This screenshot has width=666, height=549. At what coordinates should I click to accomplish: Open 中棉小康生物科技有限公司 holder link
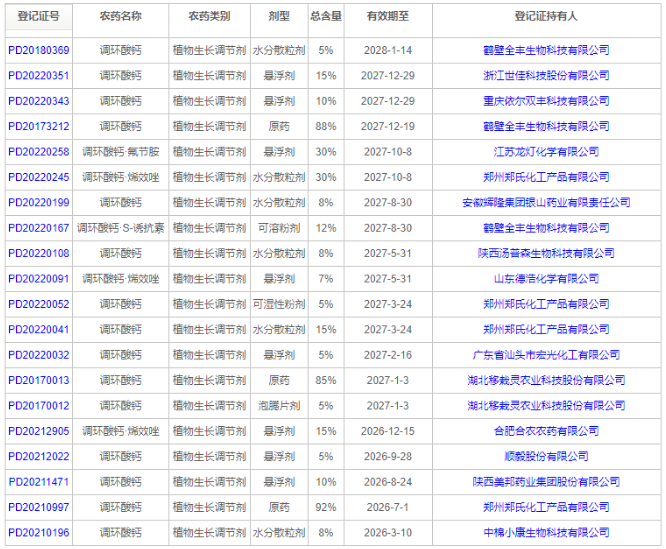pos(546,533)
